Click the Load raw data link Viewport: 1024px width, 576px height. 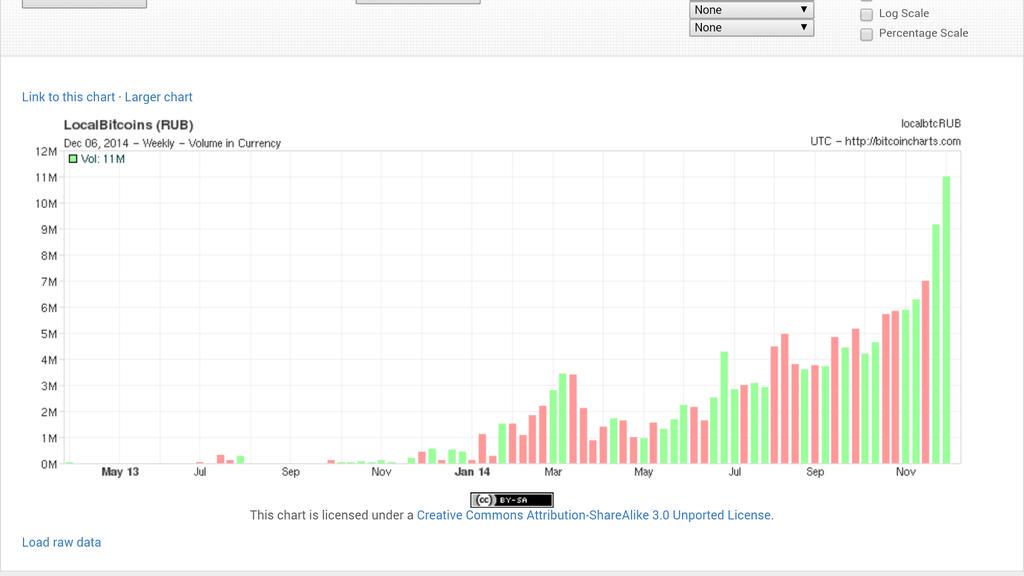(61, 542)
